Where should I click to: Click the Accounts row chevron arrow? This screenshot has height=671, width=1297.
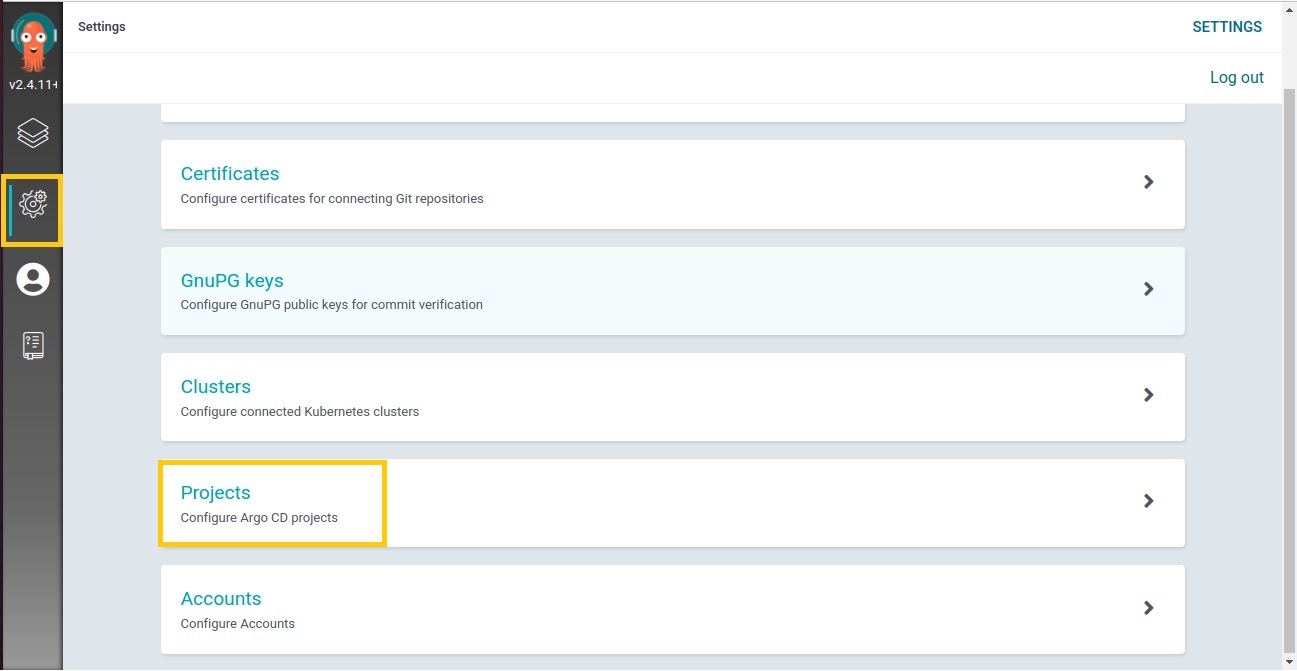[1148, 608]
